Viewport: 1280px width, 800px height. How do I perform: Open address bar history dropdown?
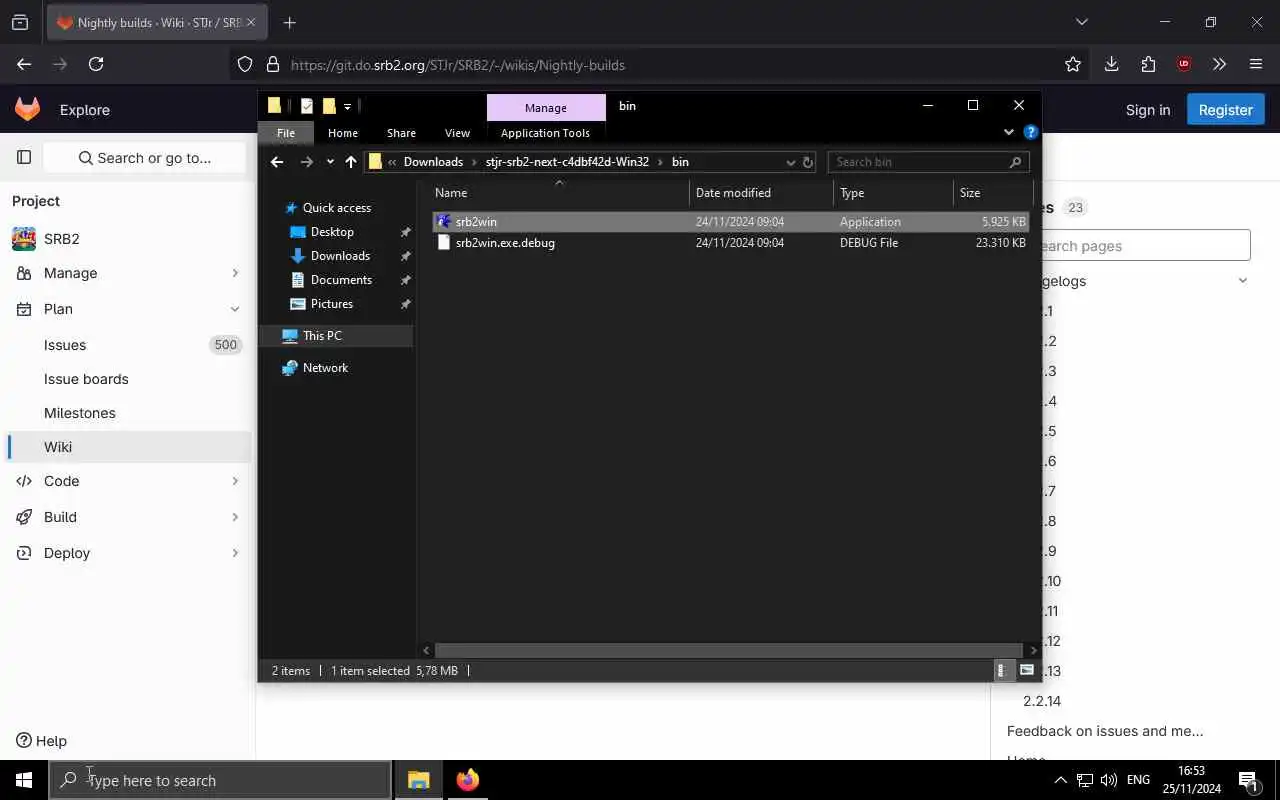click(790, 162)
